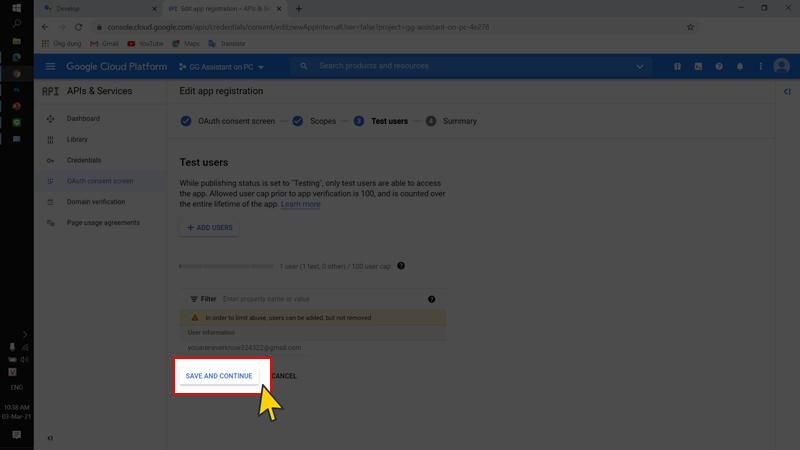Open Credentials in the sidebar

pos(84,160)
